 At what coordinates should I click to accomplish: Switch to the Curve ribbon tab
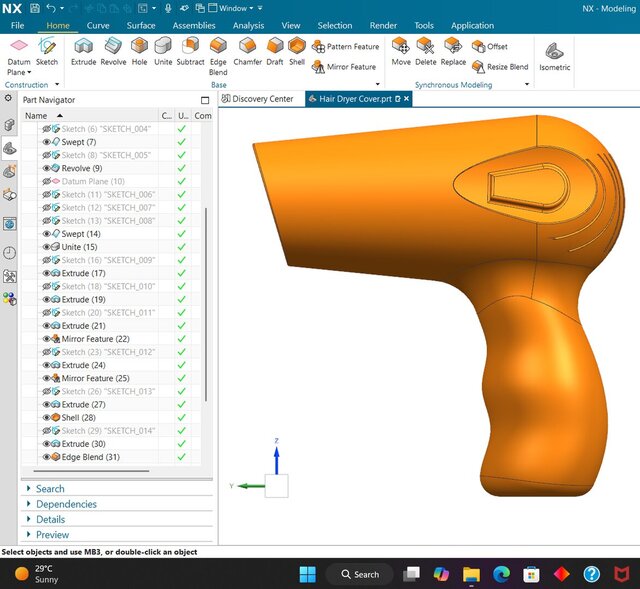(x=98, y=25)
